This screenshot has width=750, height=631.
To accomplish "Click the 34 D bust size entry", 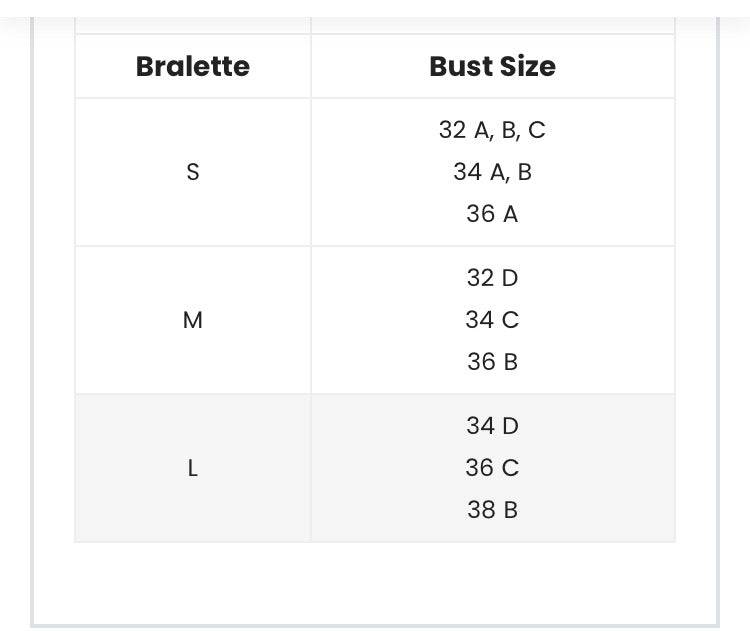I will [x=492, y=426].
